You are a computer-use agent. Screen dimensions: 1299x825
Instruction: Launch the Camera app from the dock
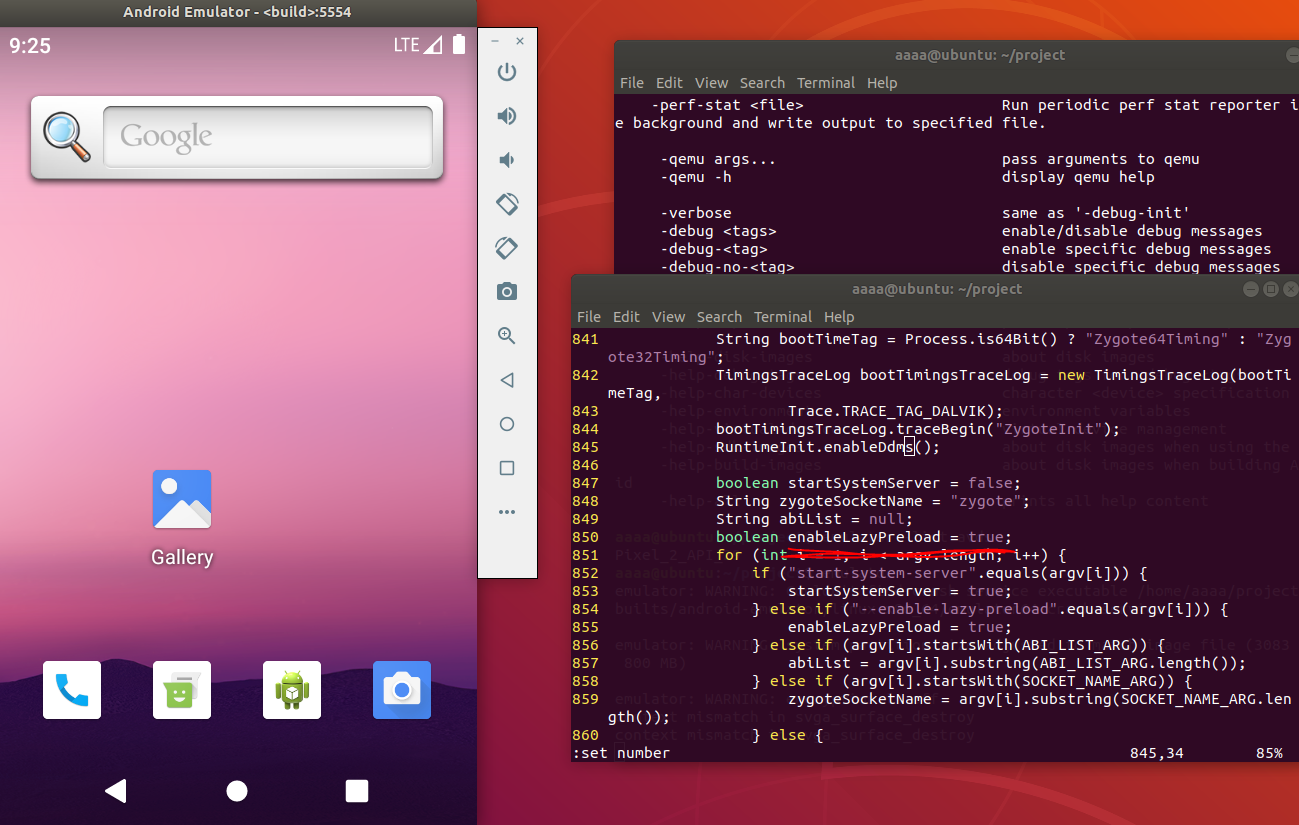(402, 690)
